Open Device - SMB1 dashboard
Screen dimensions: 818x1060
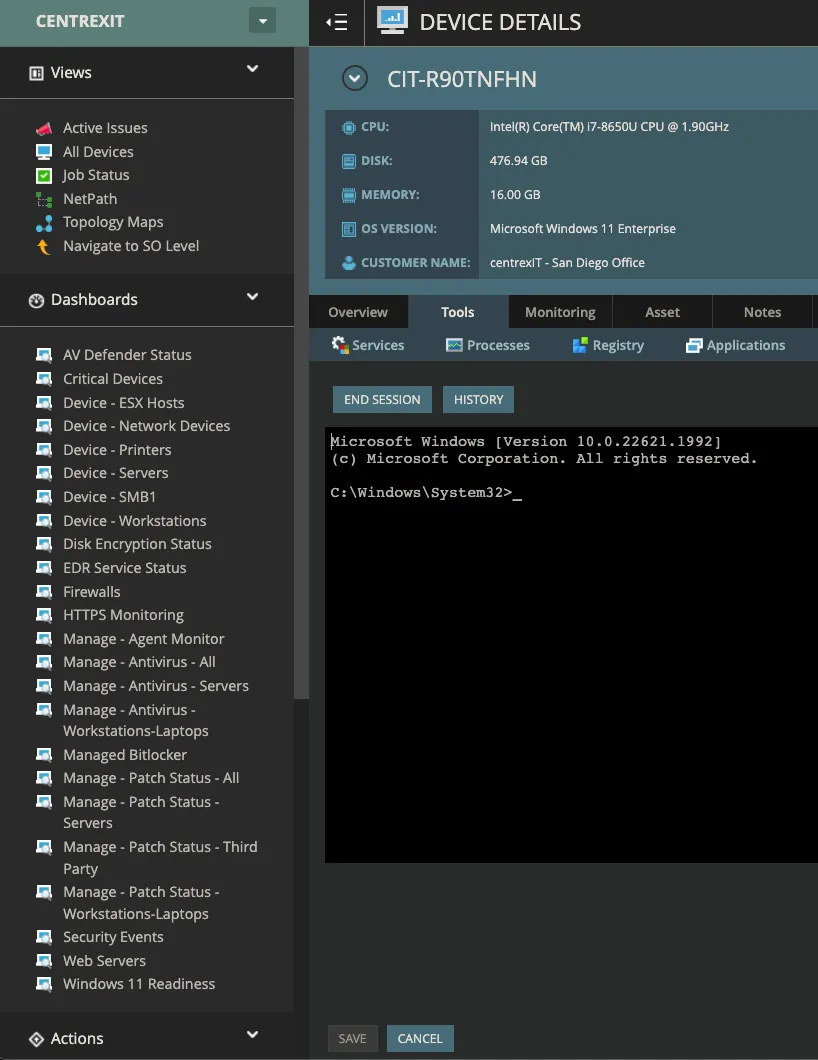(110, 497)
